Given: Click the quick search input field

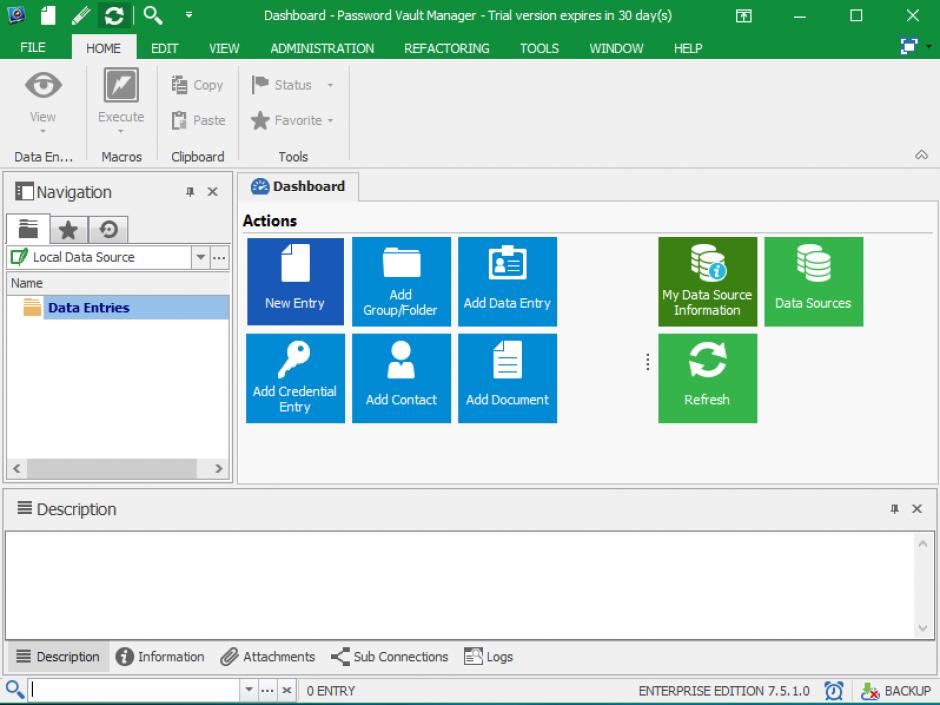Looking at the screenshot, I should click(x=135, y=690).
